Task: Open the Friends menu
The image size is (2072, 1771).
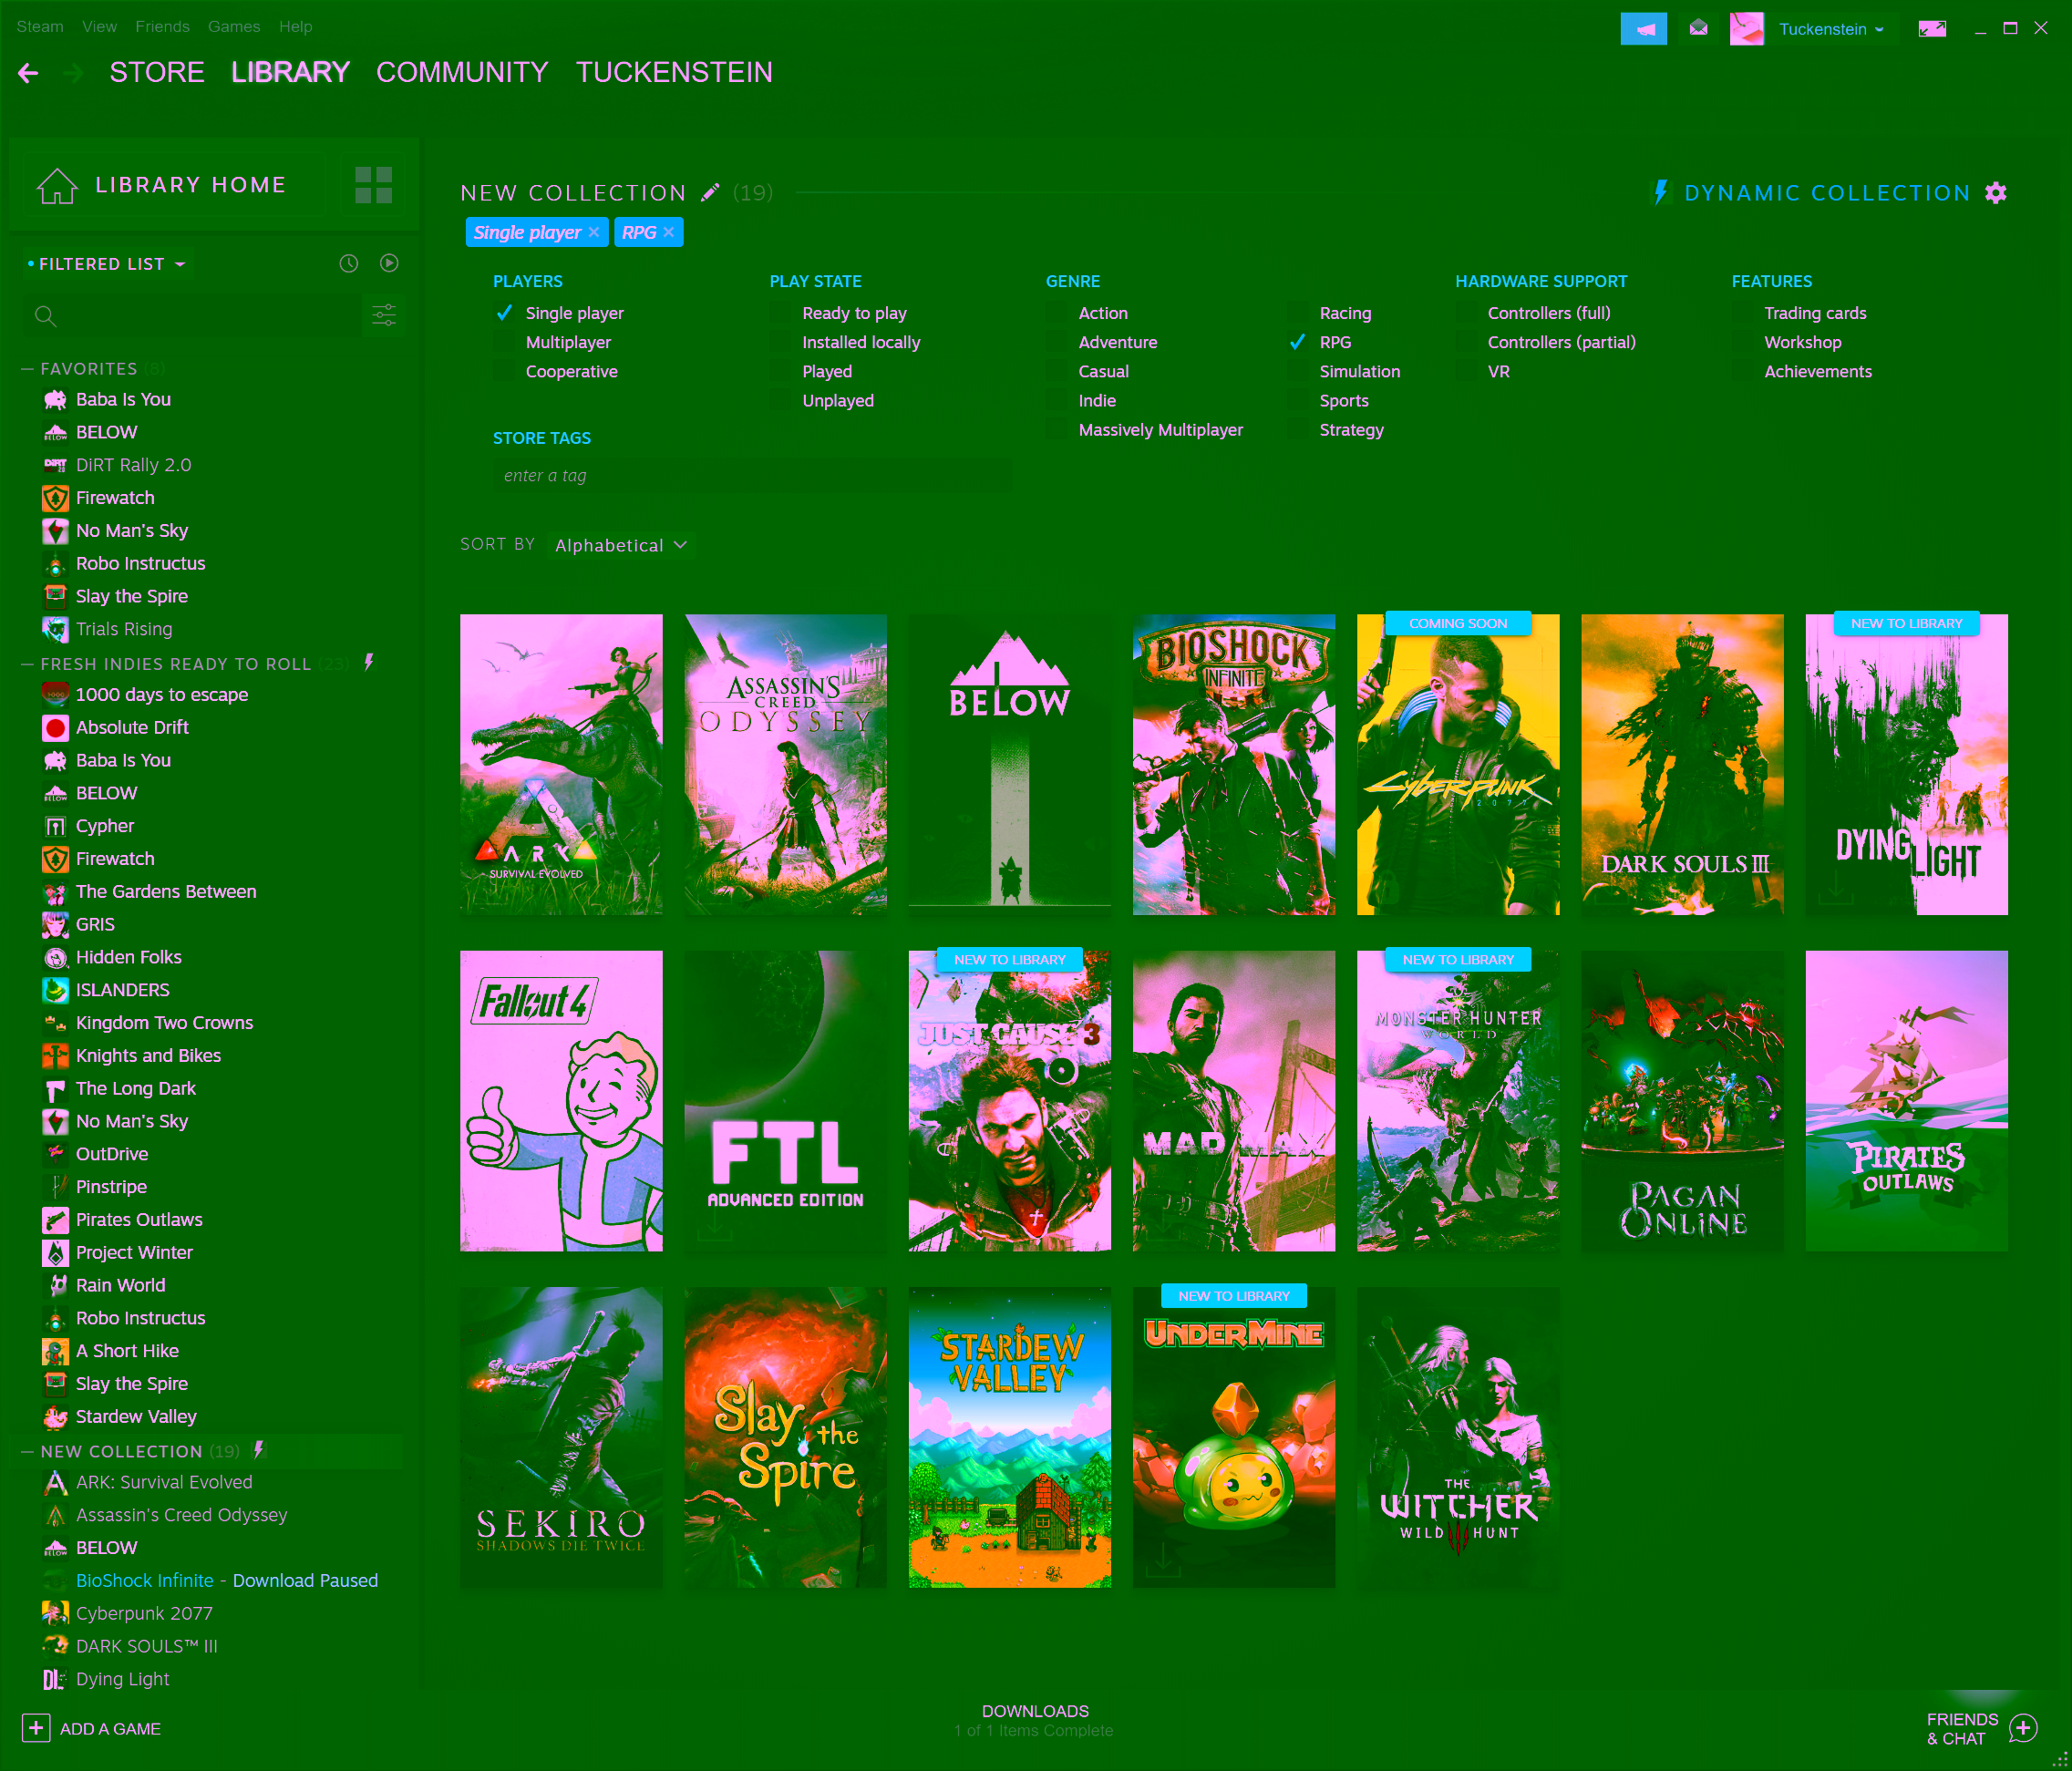Action: [162, 27]
